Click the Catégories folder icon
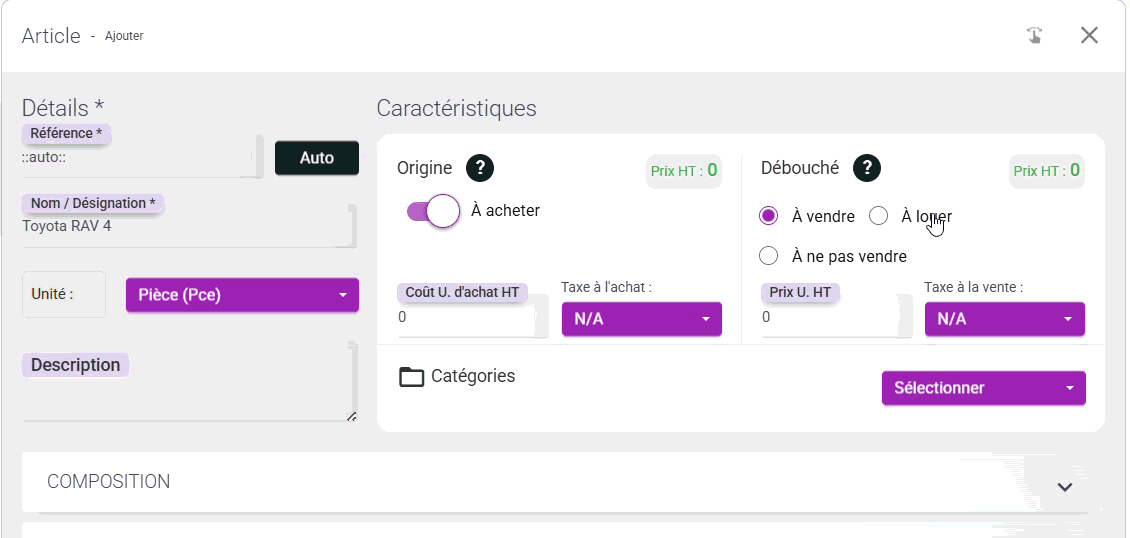The image size is (1130, 538). point(411,377)
